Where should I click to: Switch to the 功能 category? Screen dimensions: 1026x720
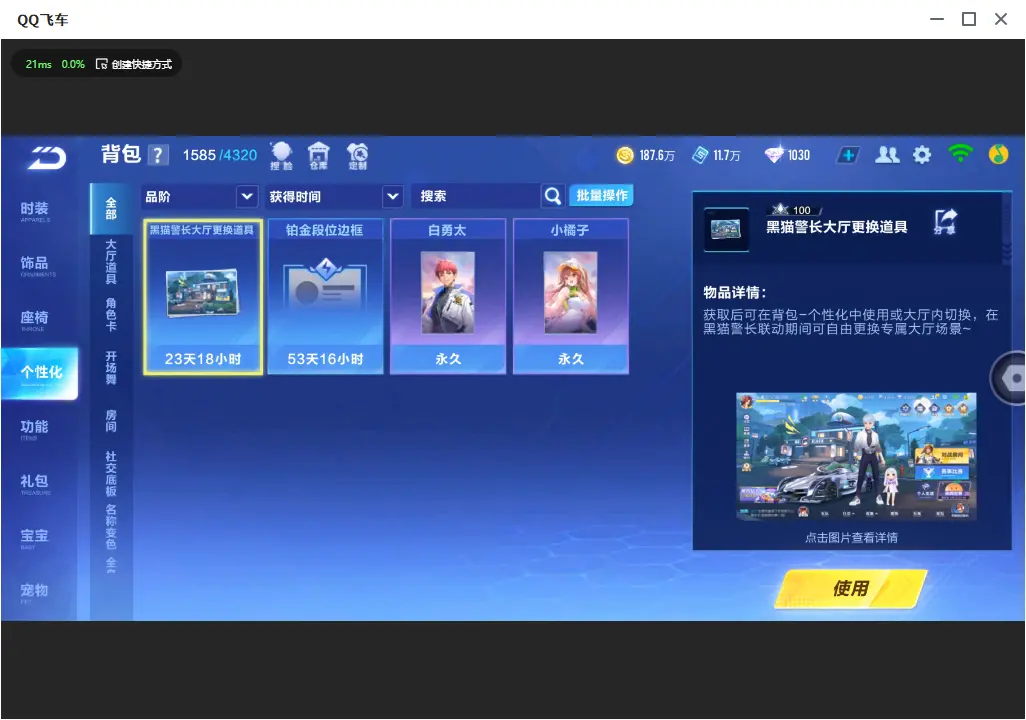coord(35,429)
